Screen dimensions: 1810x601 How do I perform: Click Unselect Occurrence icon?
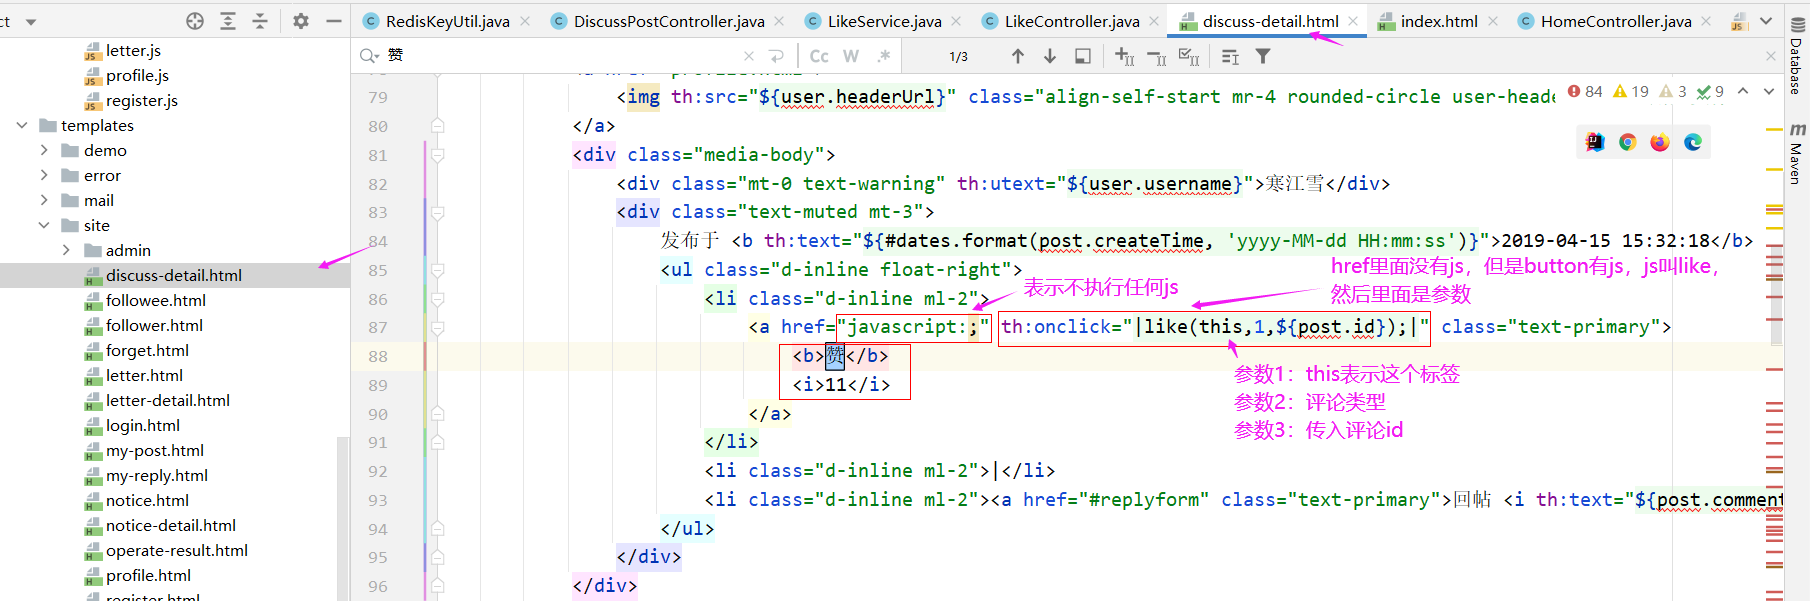[1156, 57]
